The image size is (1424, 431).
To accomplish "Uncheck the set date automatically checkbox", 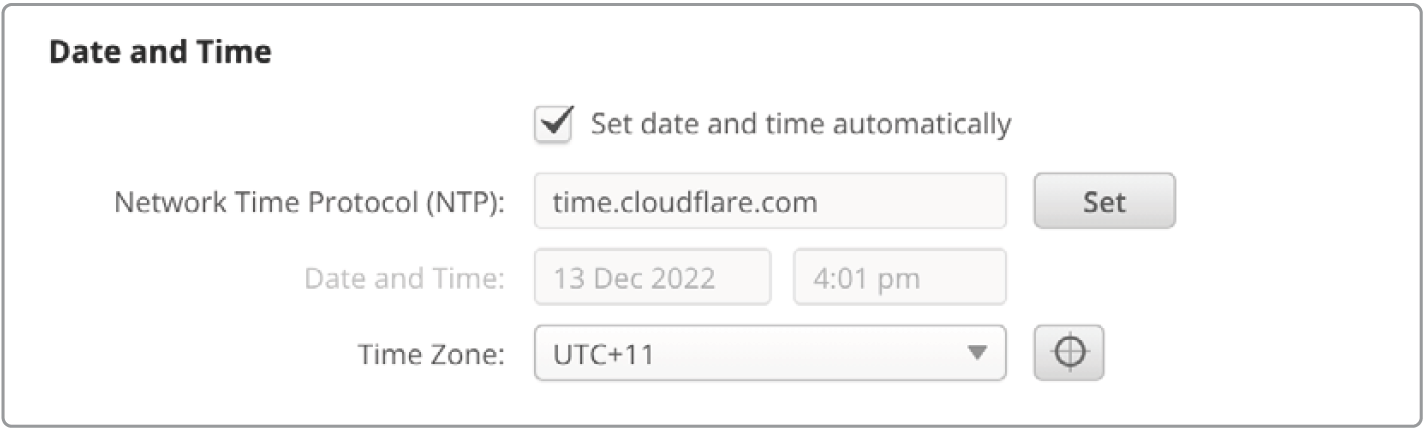I will pos(553,125).
